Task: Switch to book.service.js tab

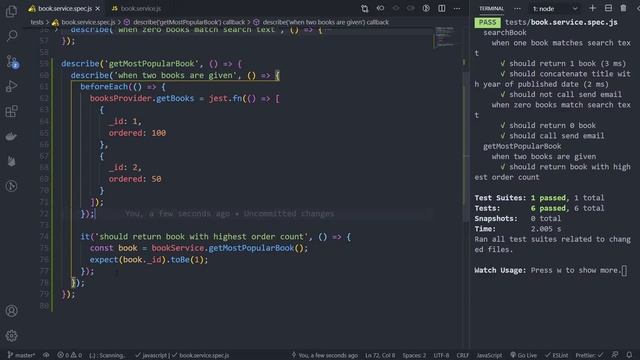Action: (x=137, y=9)
